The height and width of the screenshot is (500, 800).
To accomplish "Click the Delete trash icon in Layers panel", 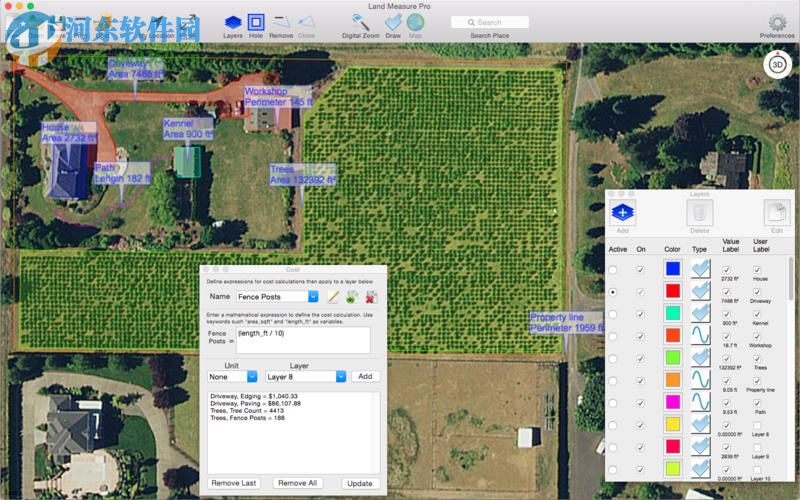I will click(699, 212).
